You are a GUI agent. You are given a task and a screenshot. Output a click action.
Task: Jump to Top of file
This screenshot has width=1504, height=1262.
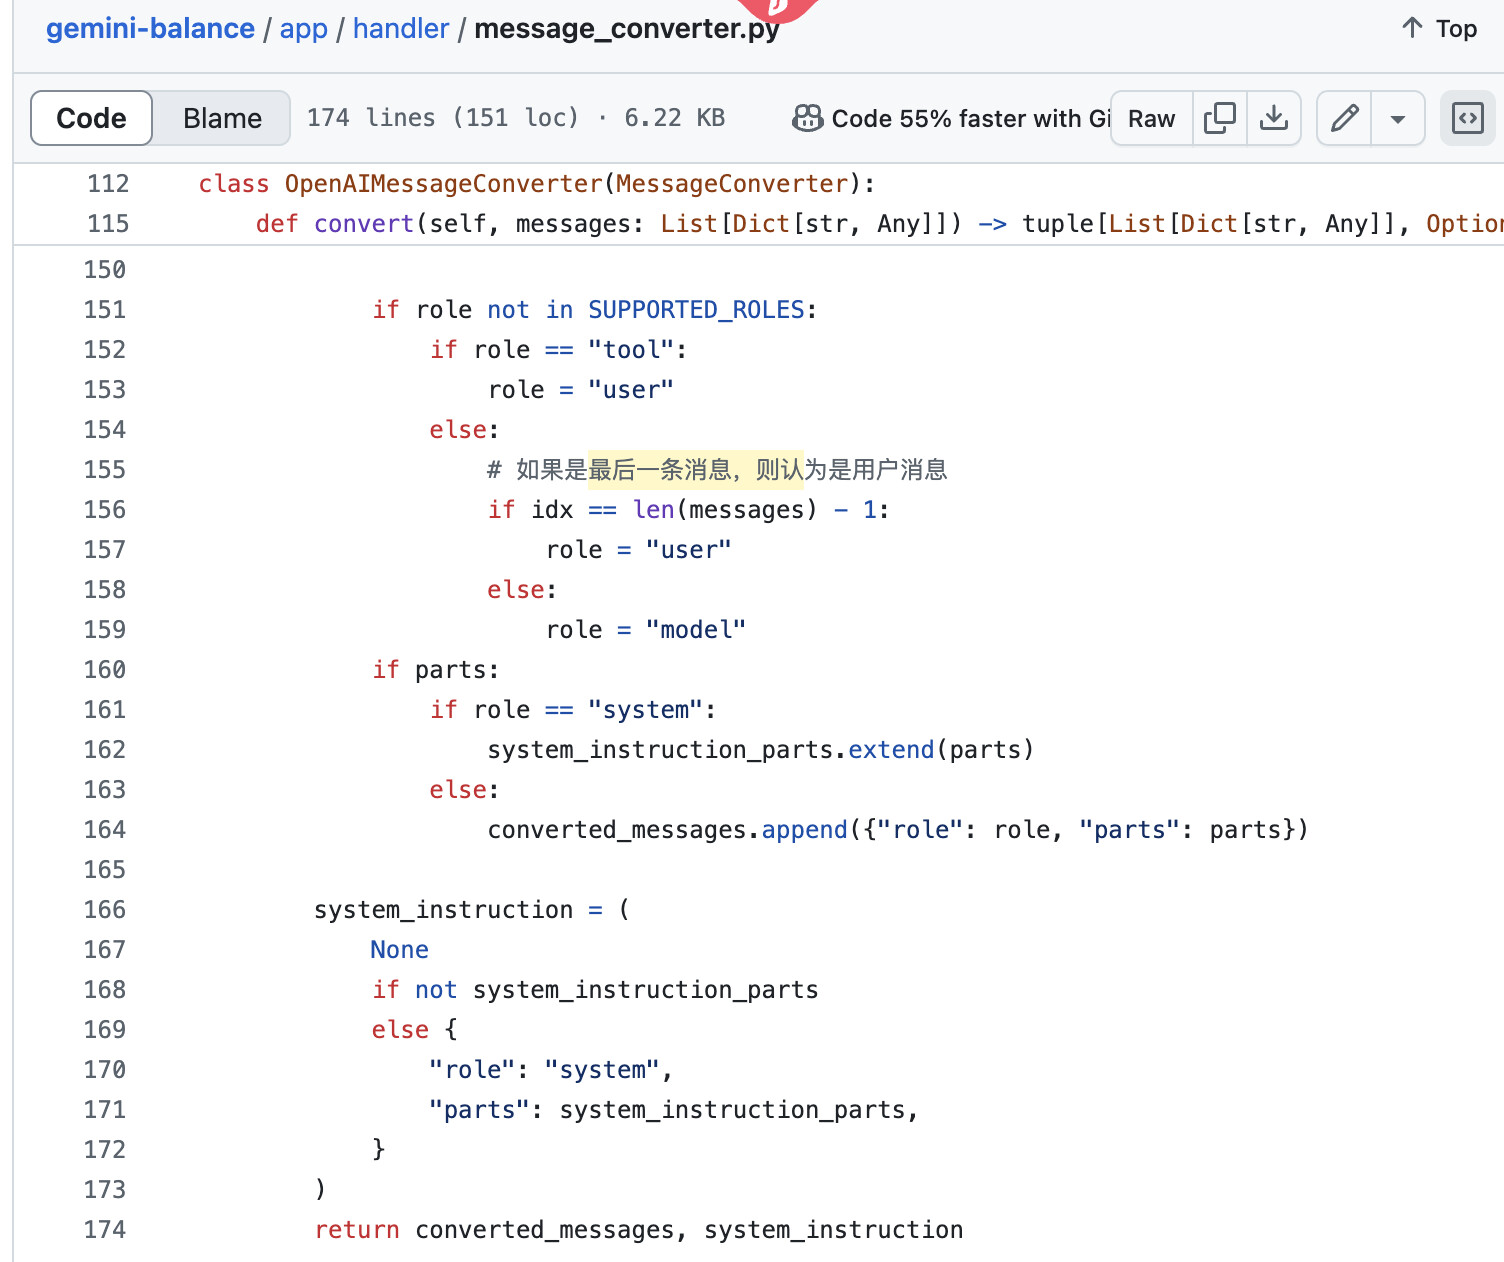point(1455,28)
